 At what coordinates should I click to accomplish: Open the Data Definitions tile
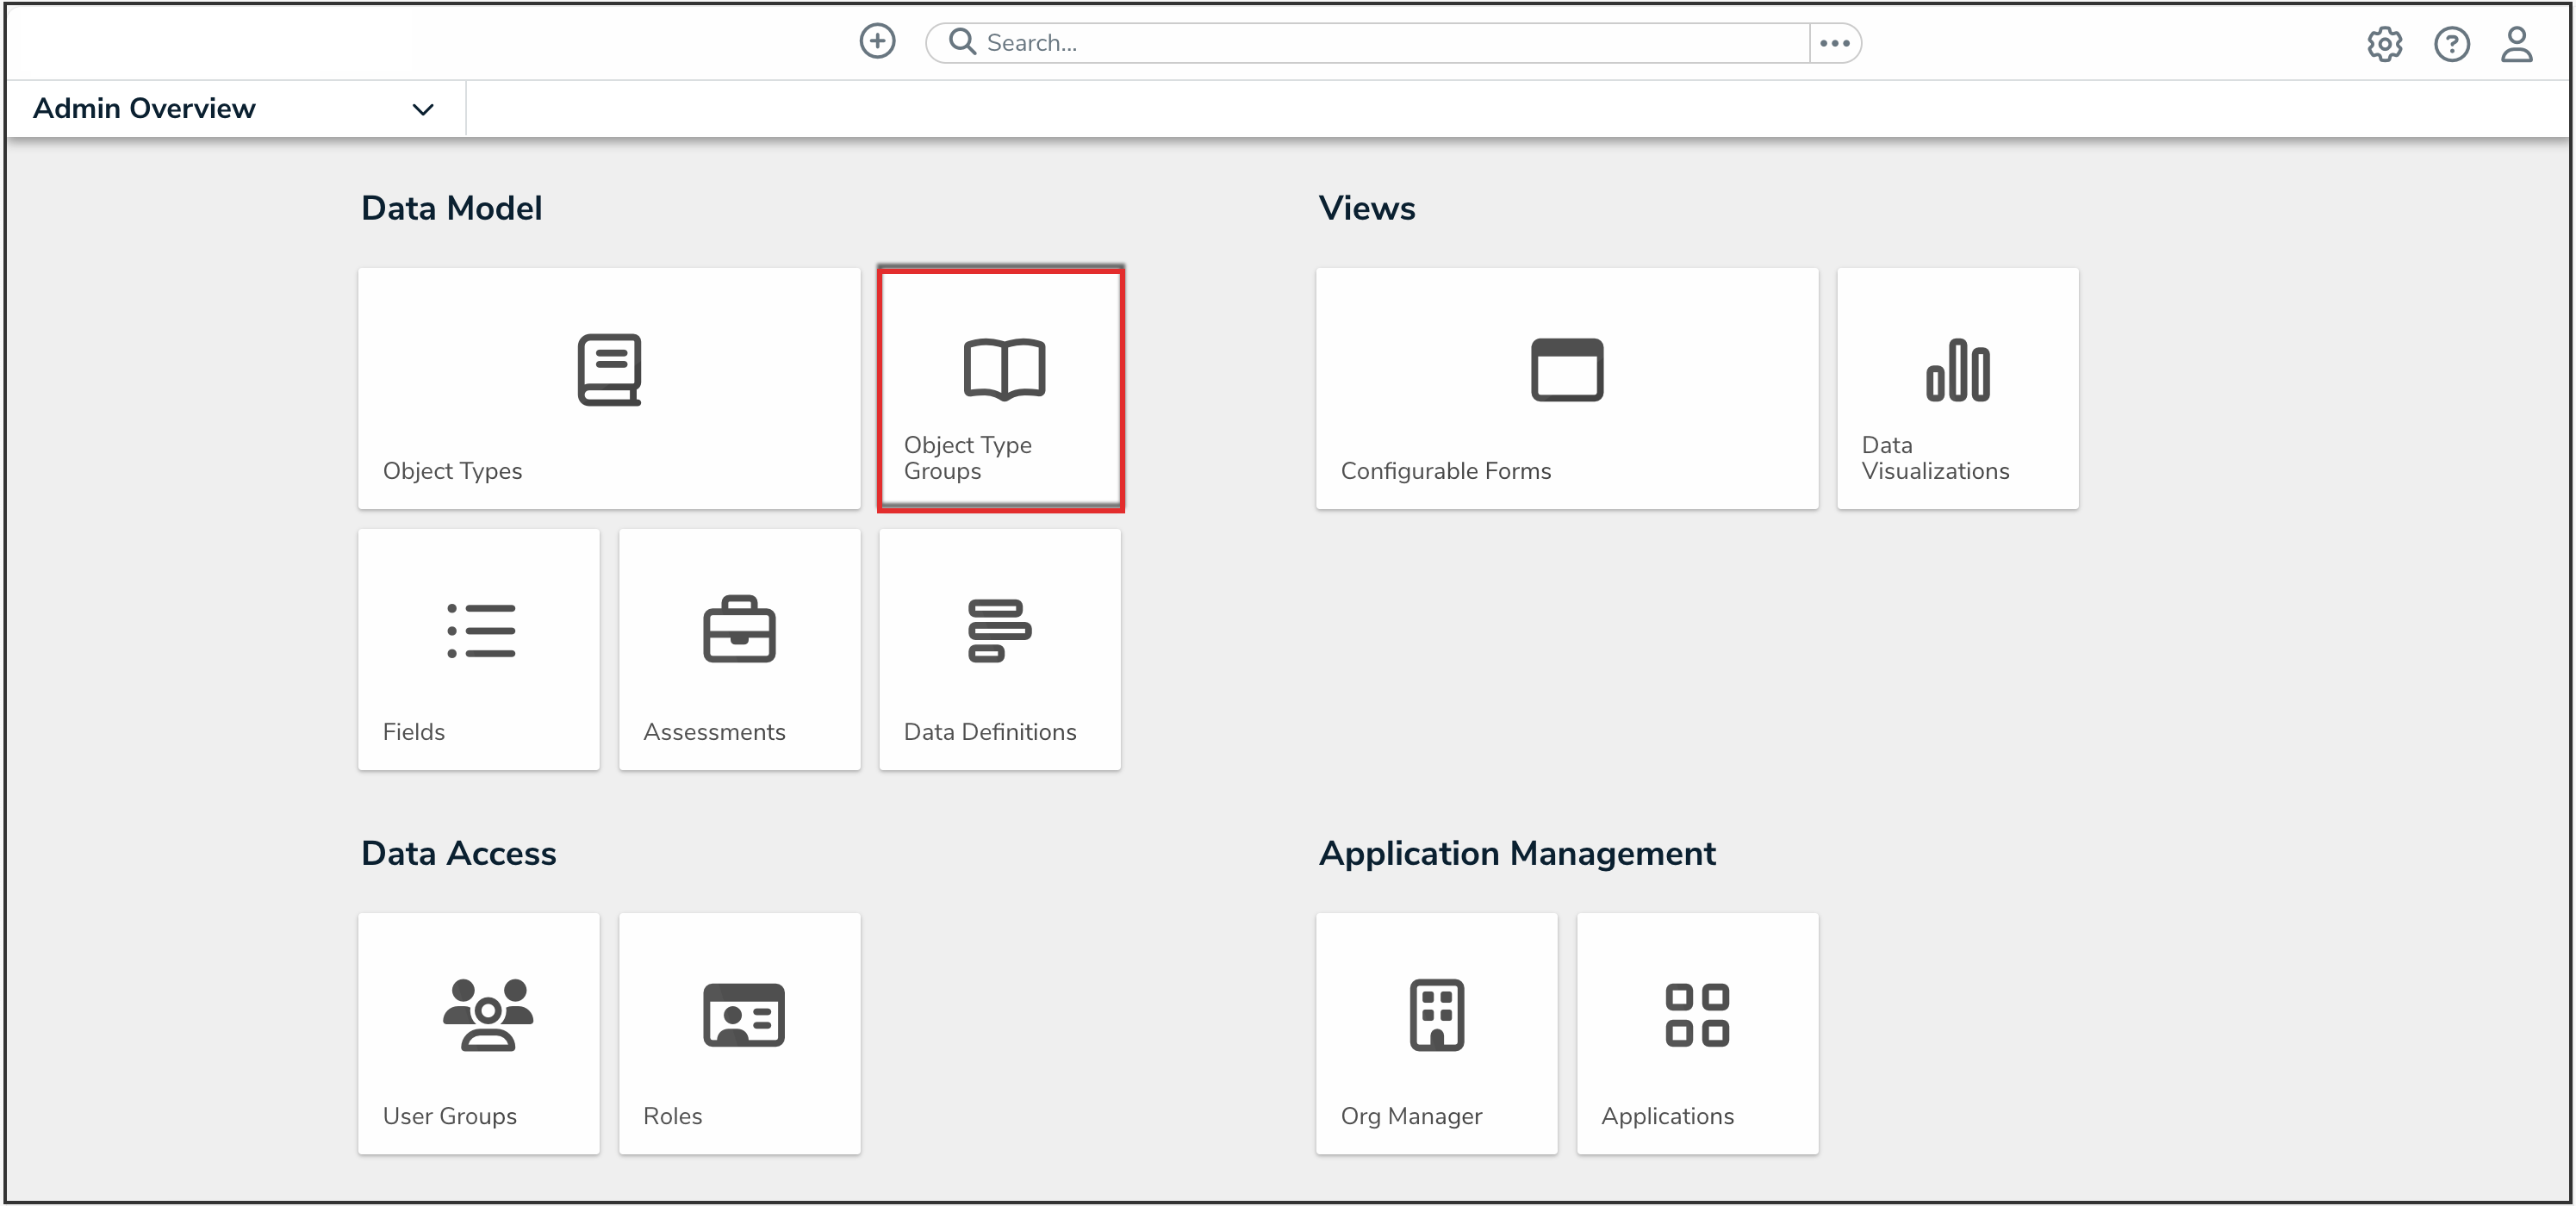coord(1000,649)
